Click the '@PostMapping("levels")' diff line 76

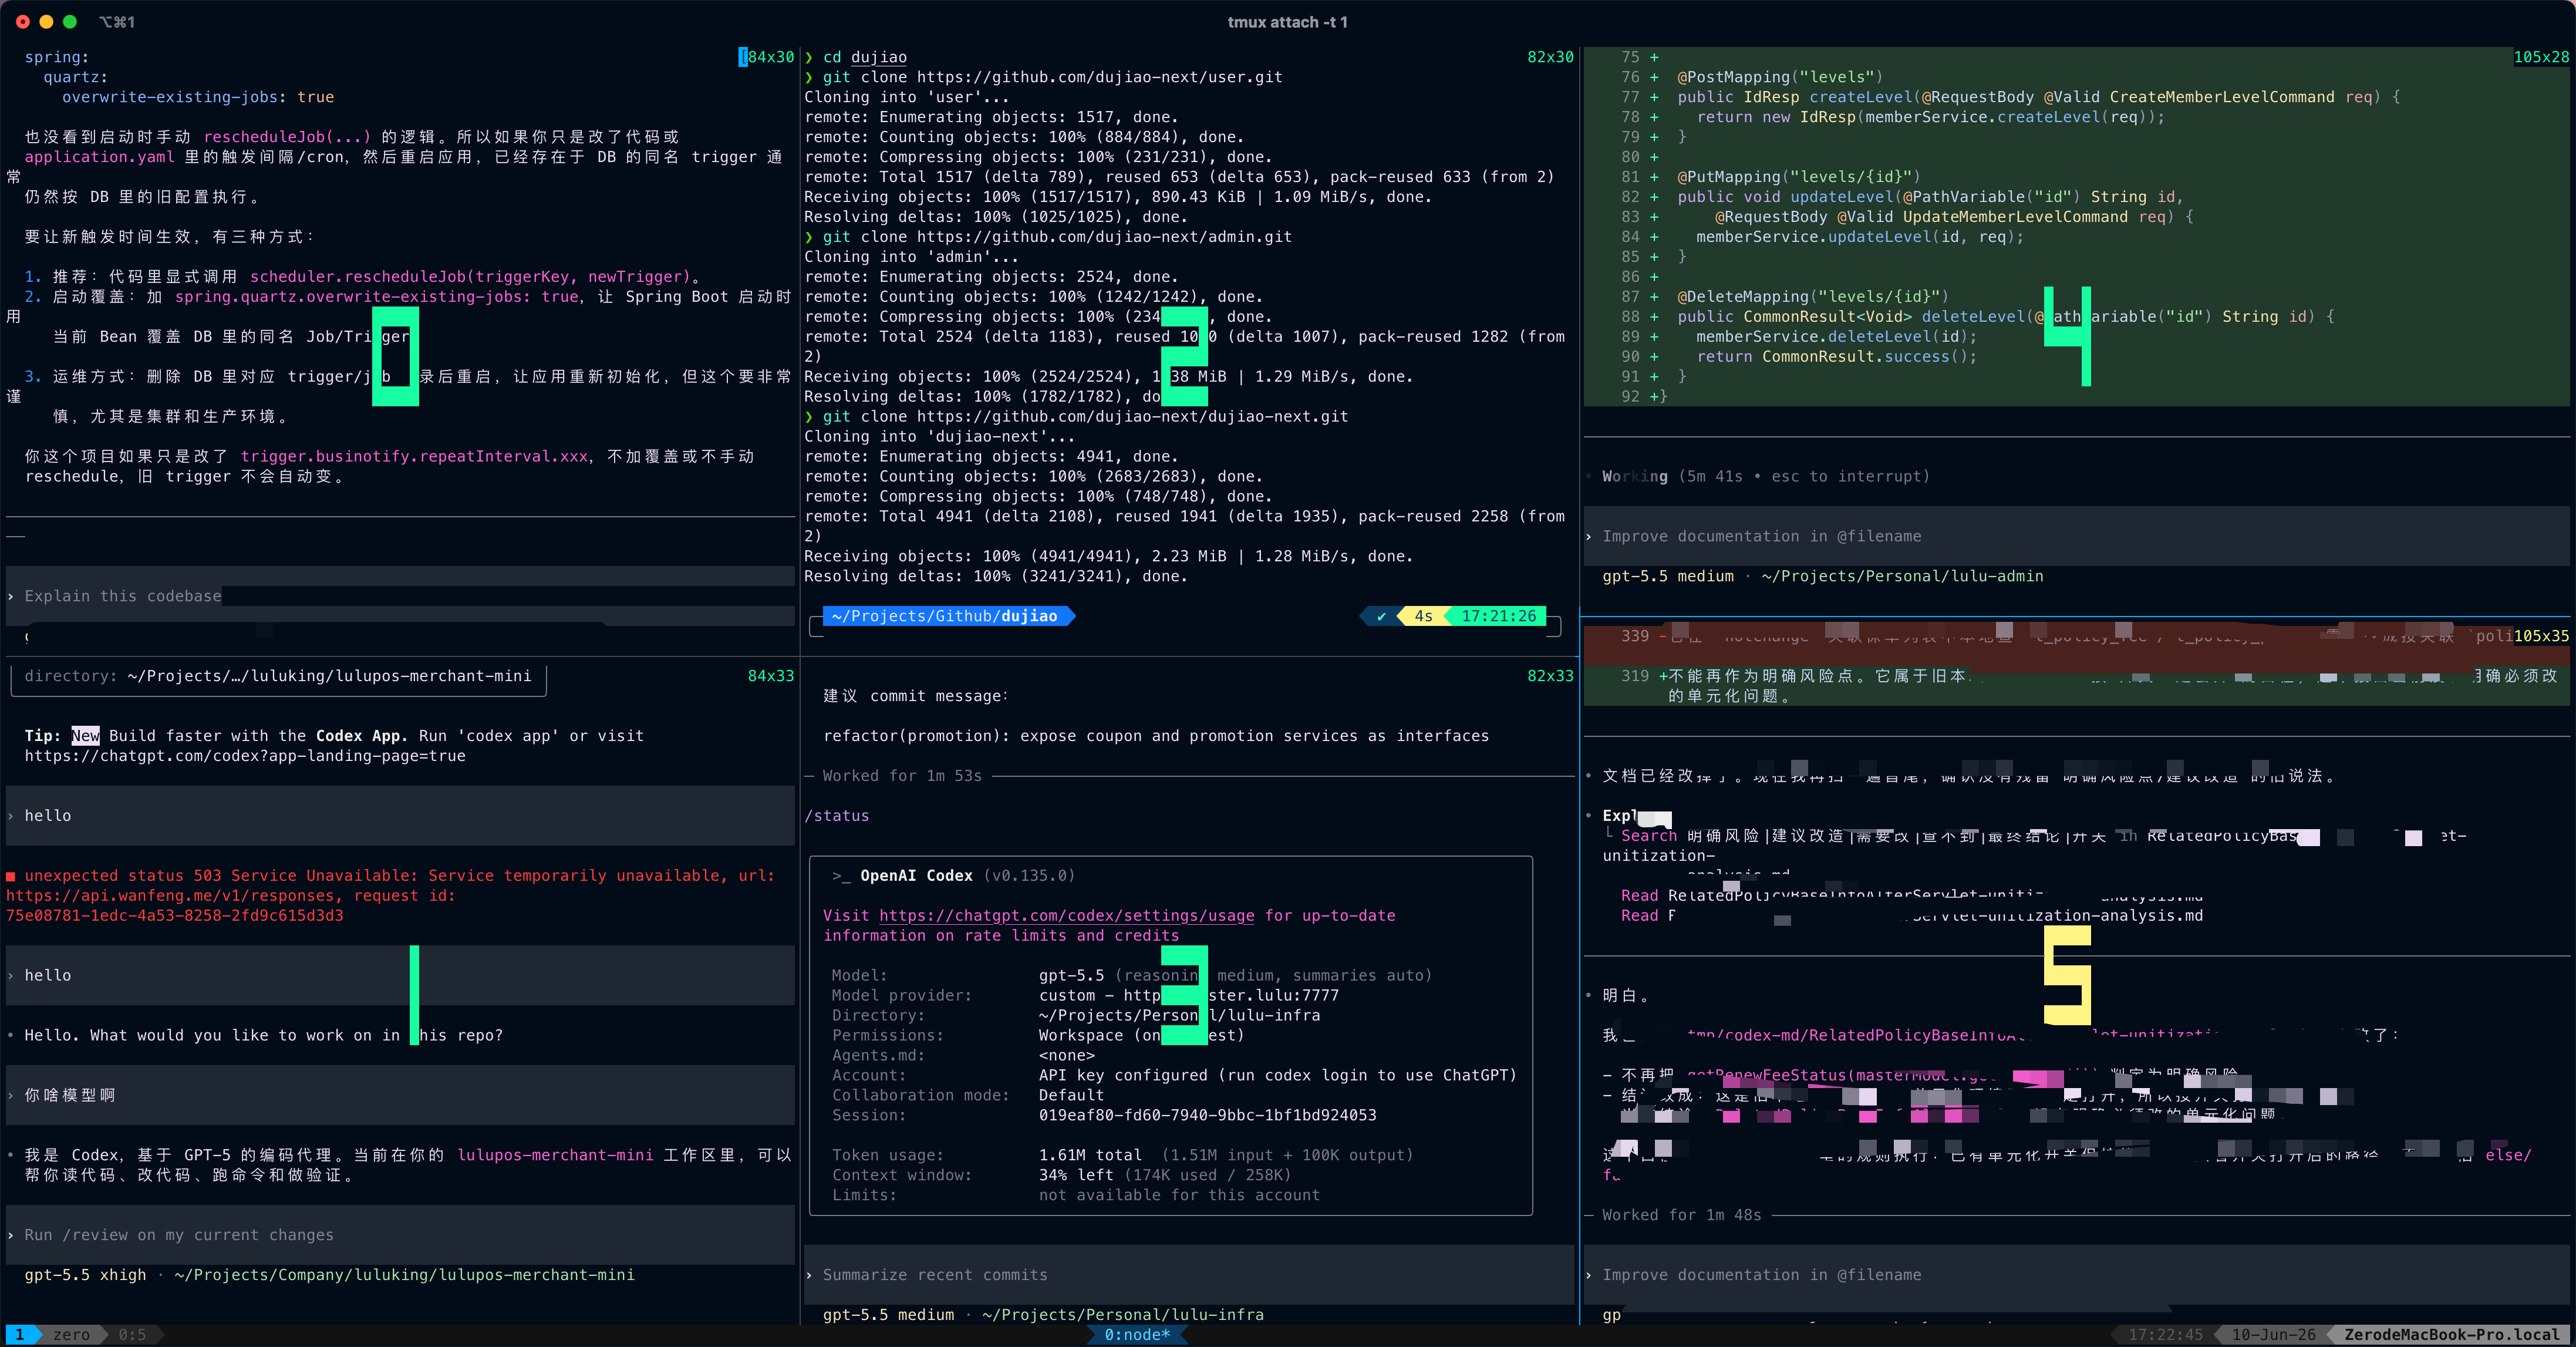point(1780,77)
